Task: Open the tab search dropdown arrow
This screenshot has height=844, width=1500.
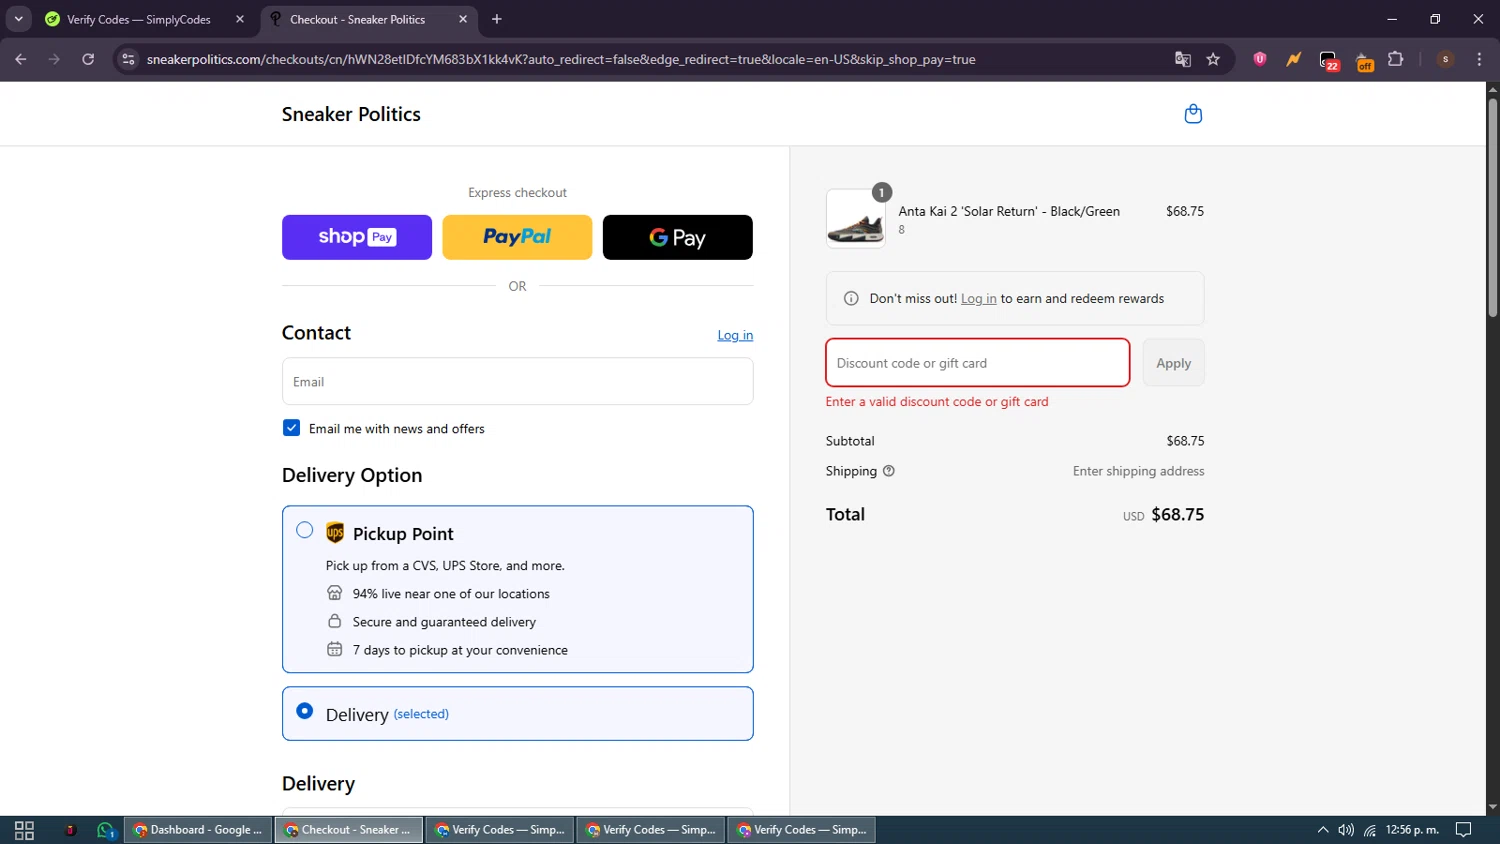Action: pyautogui.click(x=18, y=19)
